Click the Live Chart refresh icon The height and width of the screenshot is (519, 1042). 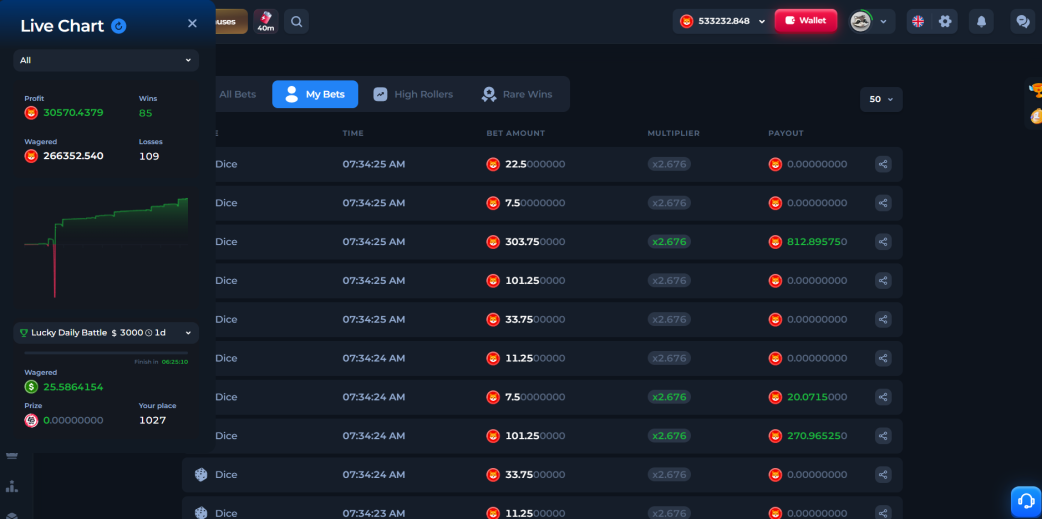coord(119,26)
